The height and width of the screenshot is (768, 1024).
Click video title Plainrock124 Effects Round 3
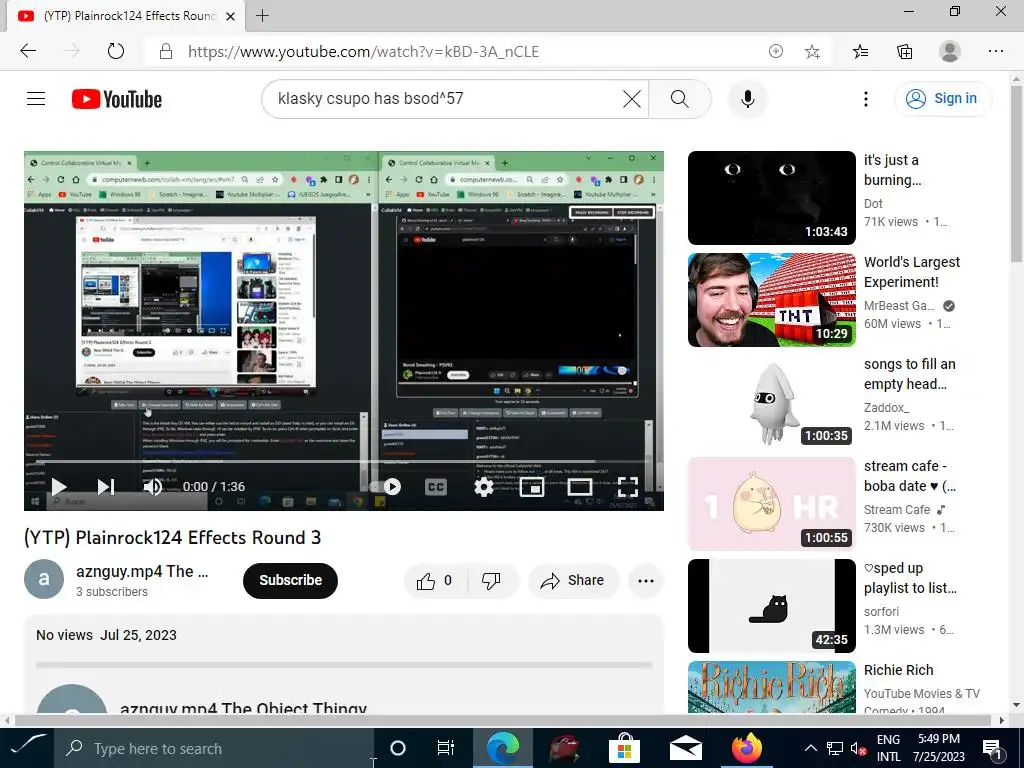tap(172, 537)
